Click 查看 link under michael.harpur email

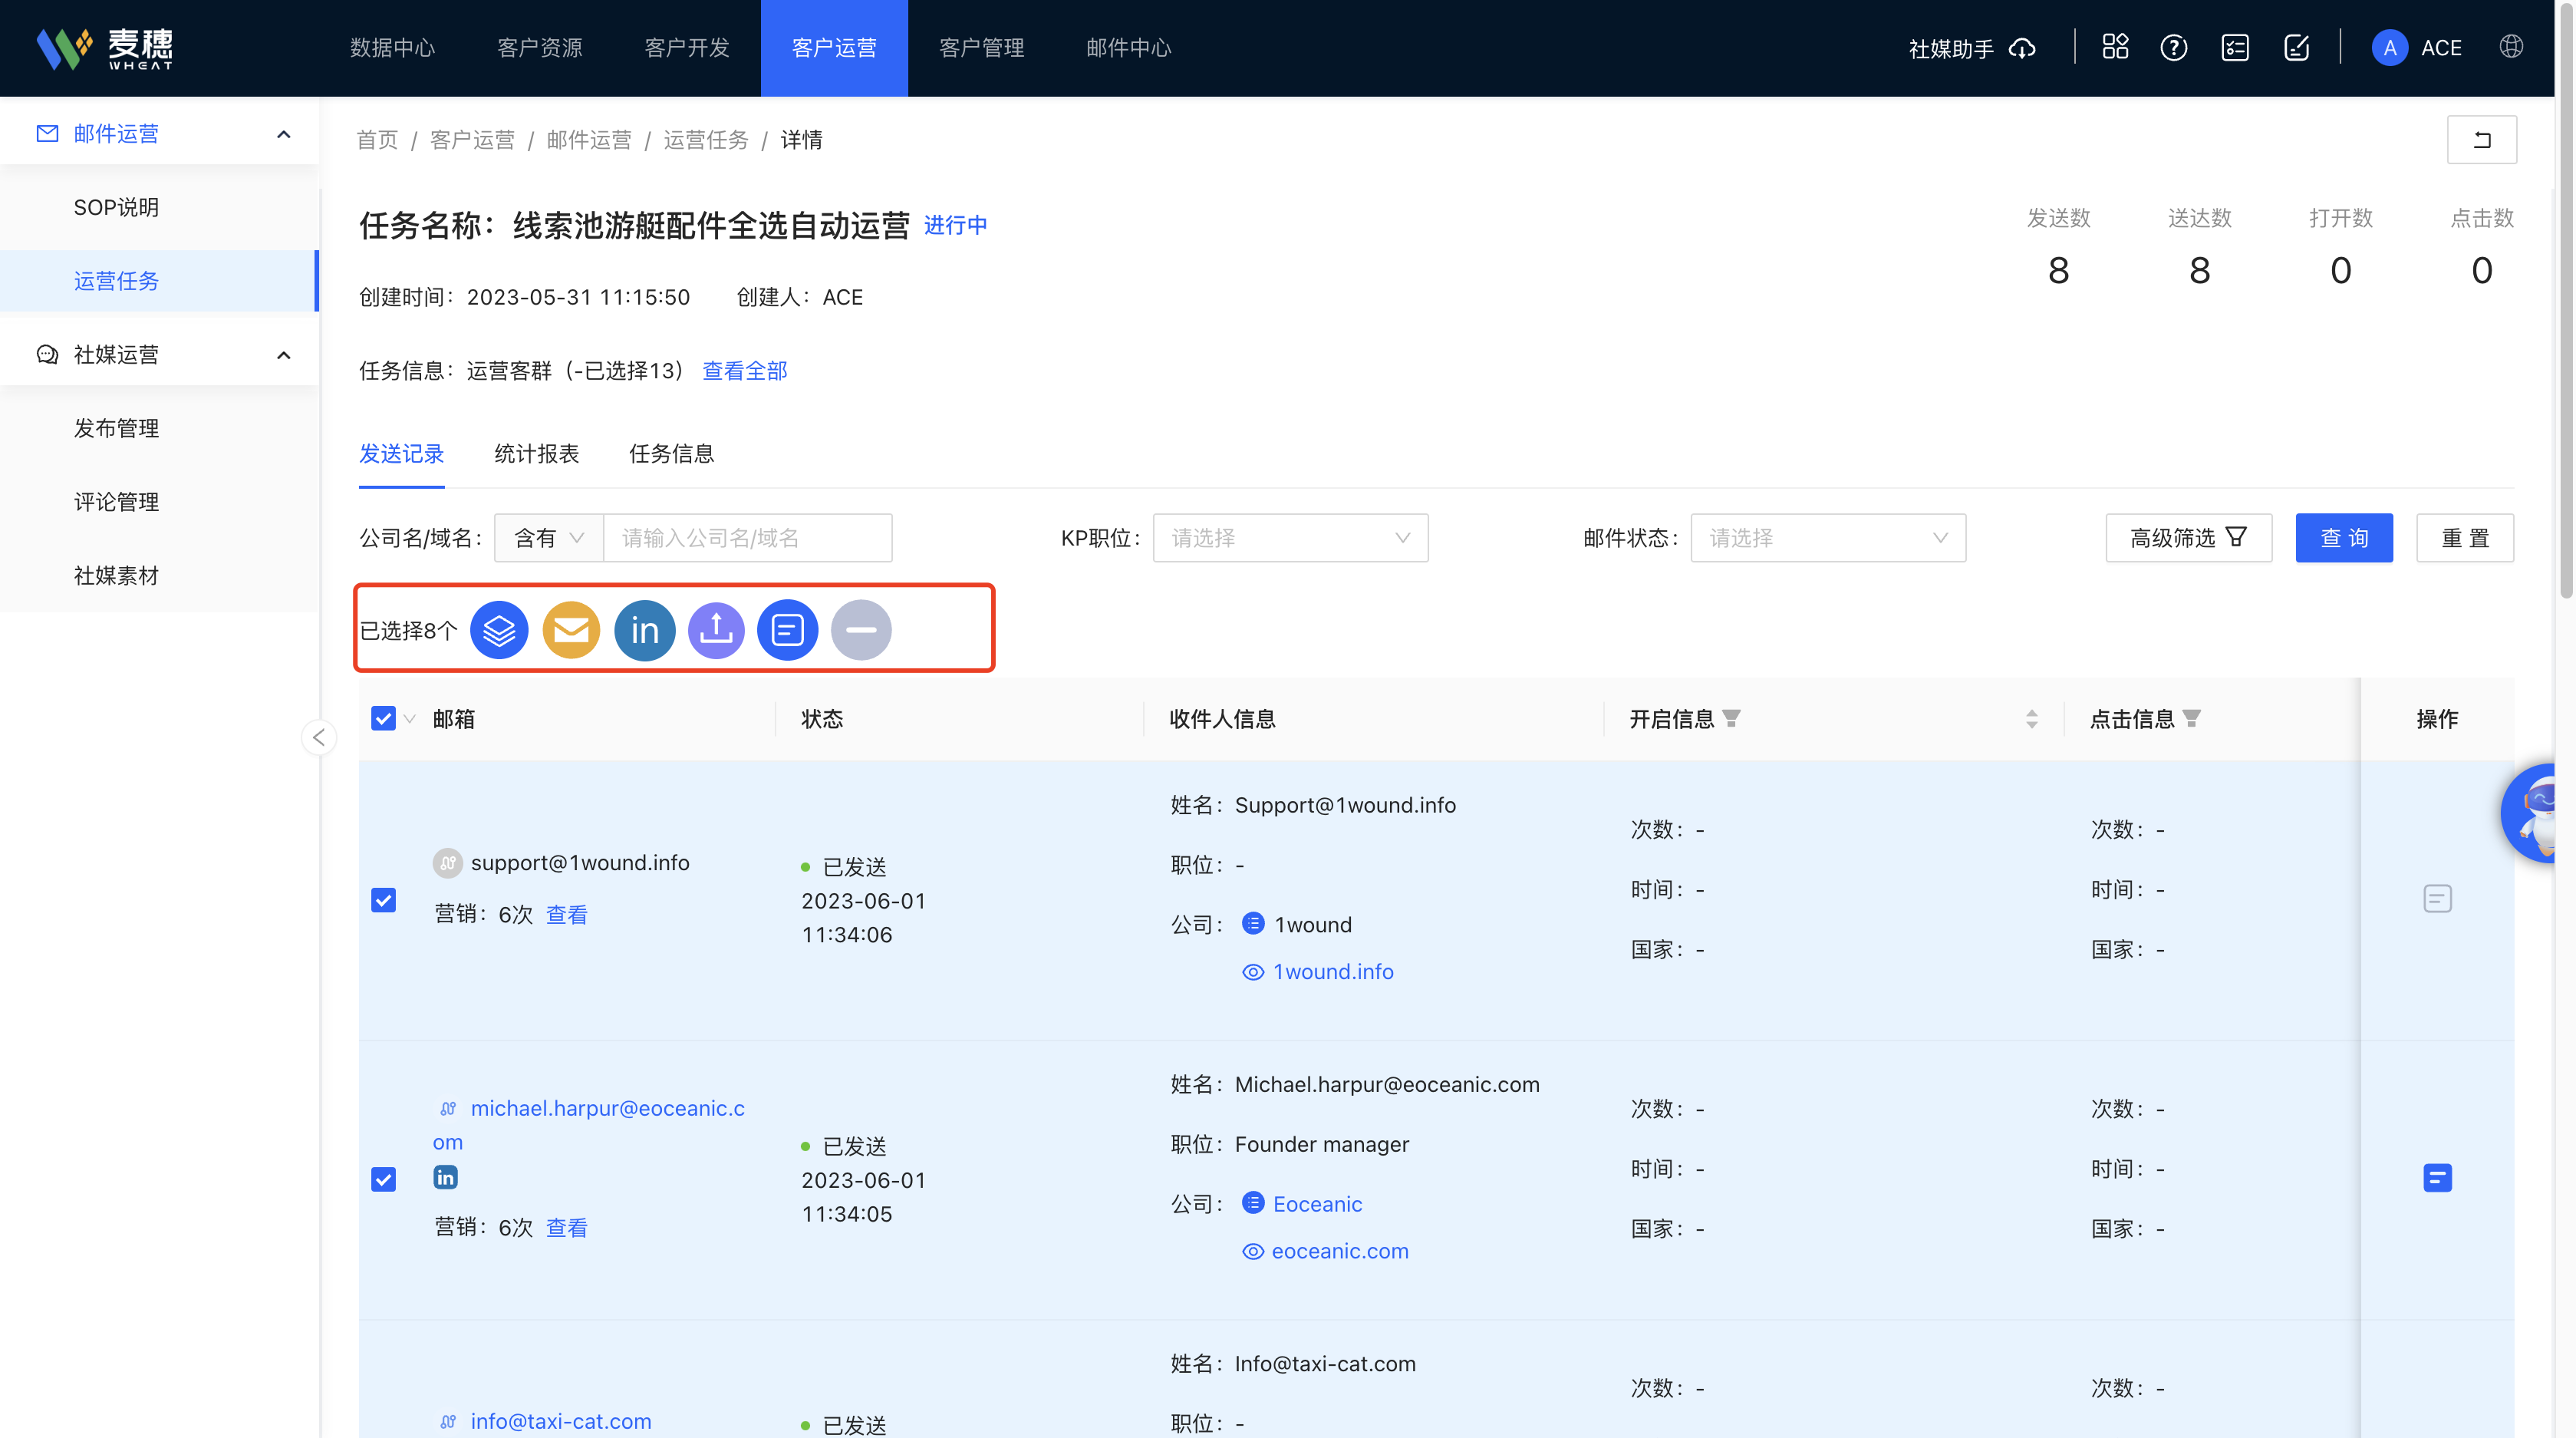click(x=566, y=1228)
